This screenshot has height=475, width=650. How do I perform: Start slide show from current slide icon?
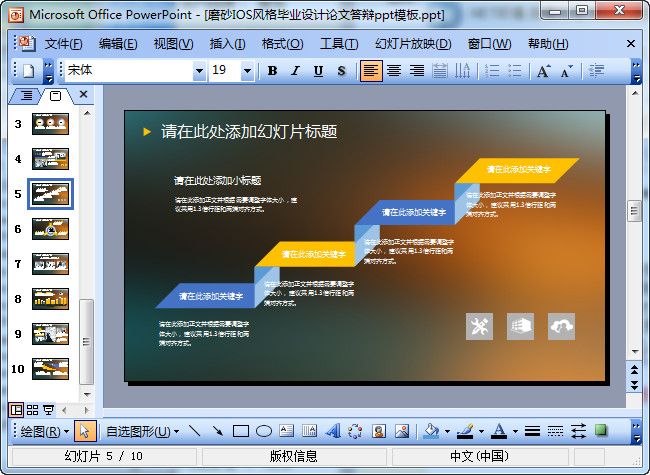[x=49, y=410]
